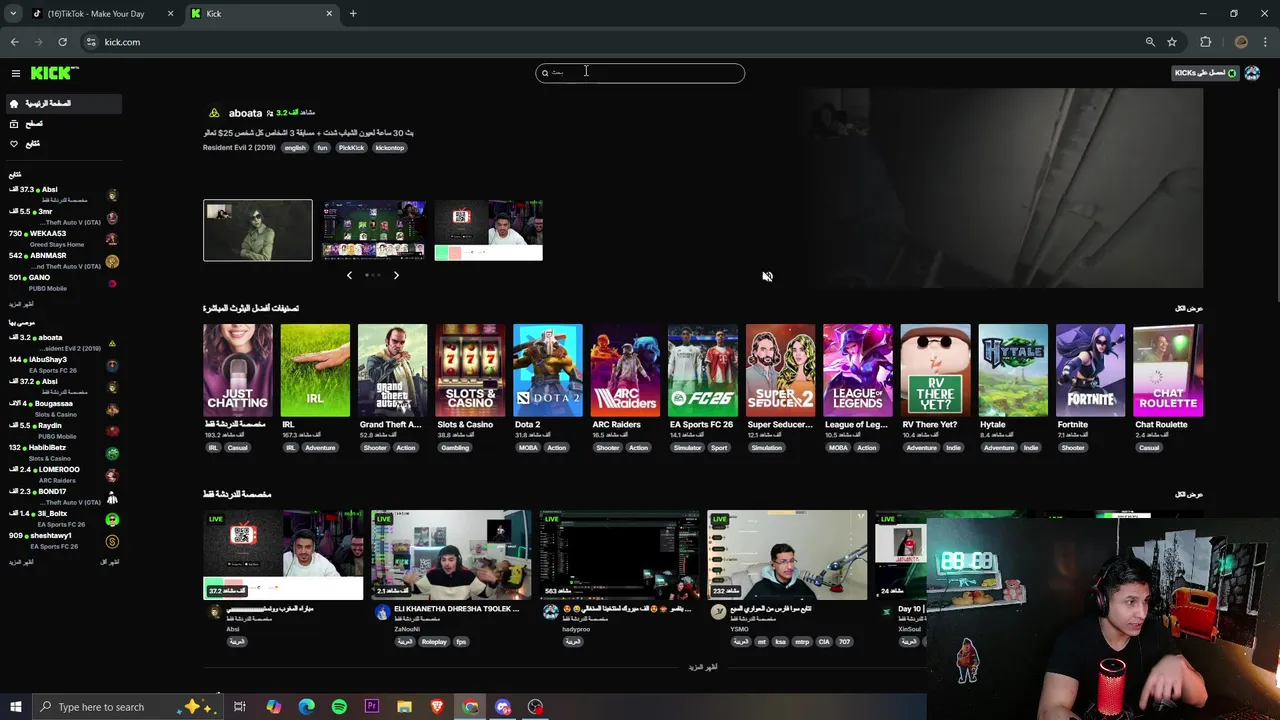Show previous featured stream with left arrow
The image size is (1280, 720).
(x=349, y=275)
